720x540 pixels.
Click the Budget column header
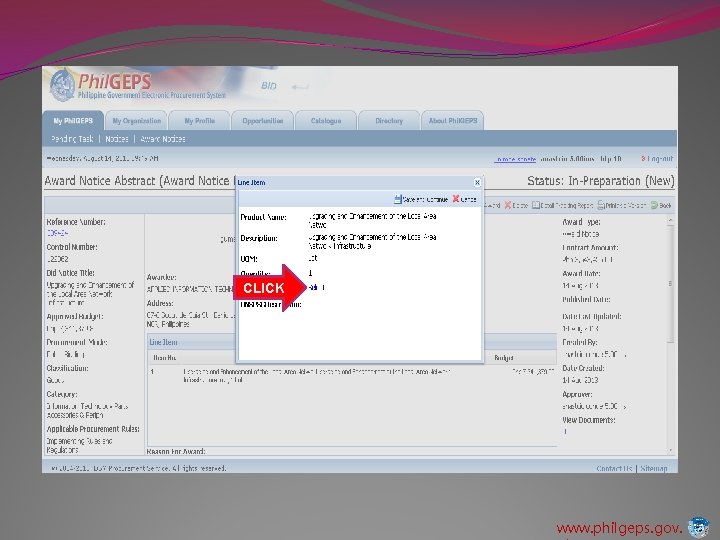click(x=504, y=358)
